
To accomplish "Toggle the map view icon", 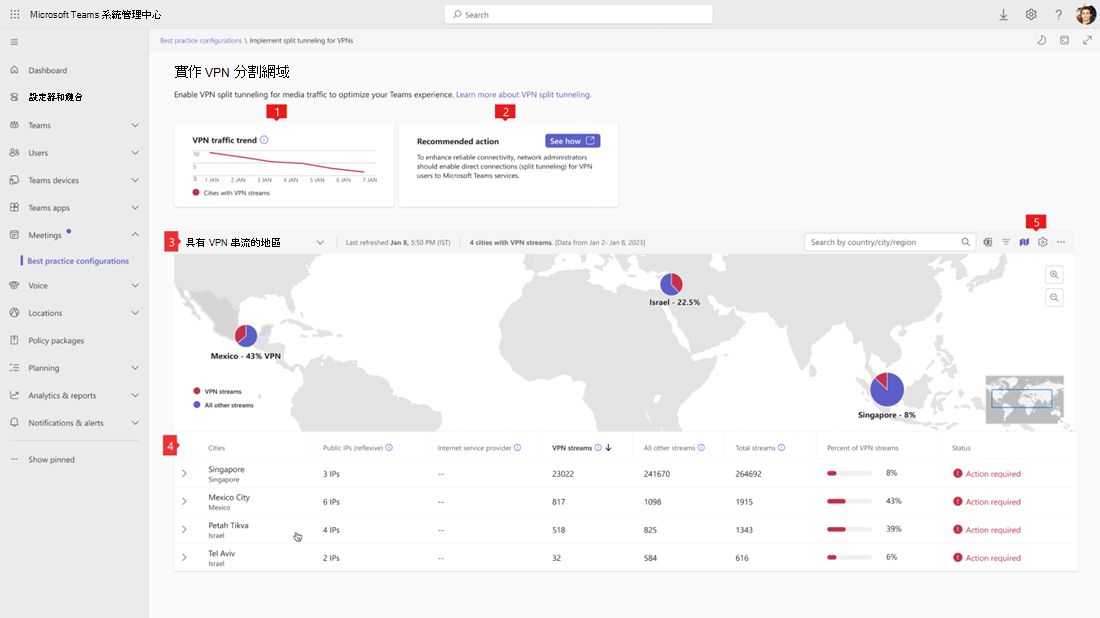I will [x=1024, y=242].
